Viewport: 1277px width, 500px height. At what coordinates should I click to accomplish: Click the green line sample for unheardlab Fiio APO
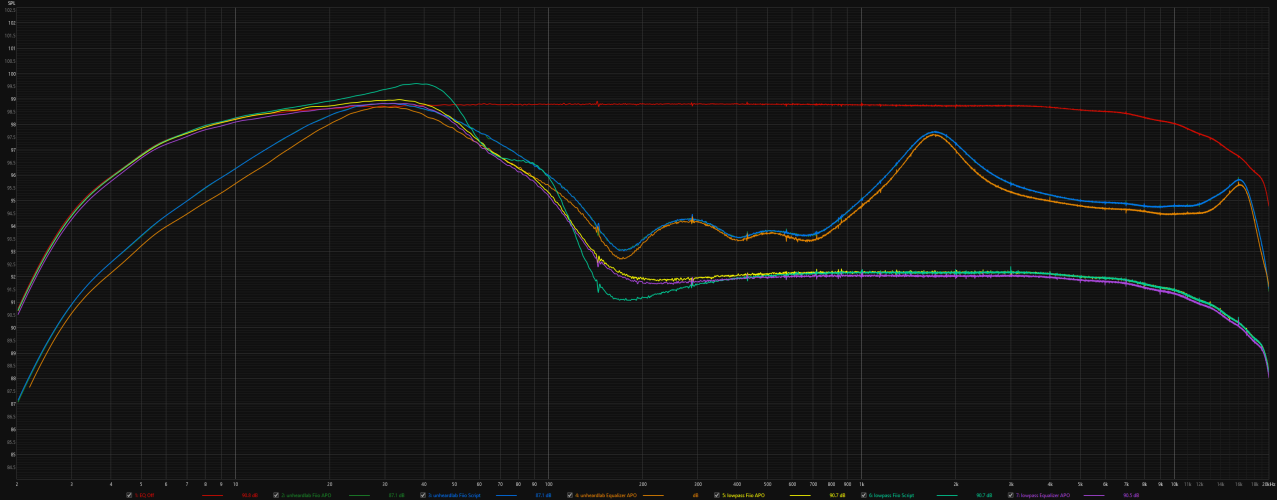pyautogui.click(x=359, y=495)
